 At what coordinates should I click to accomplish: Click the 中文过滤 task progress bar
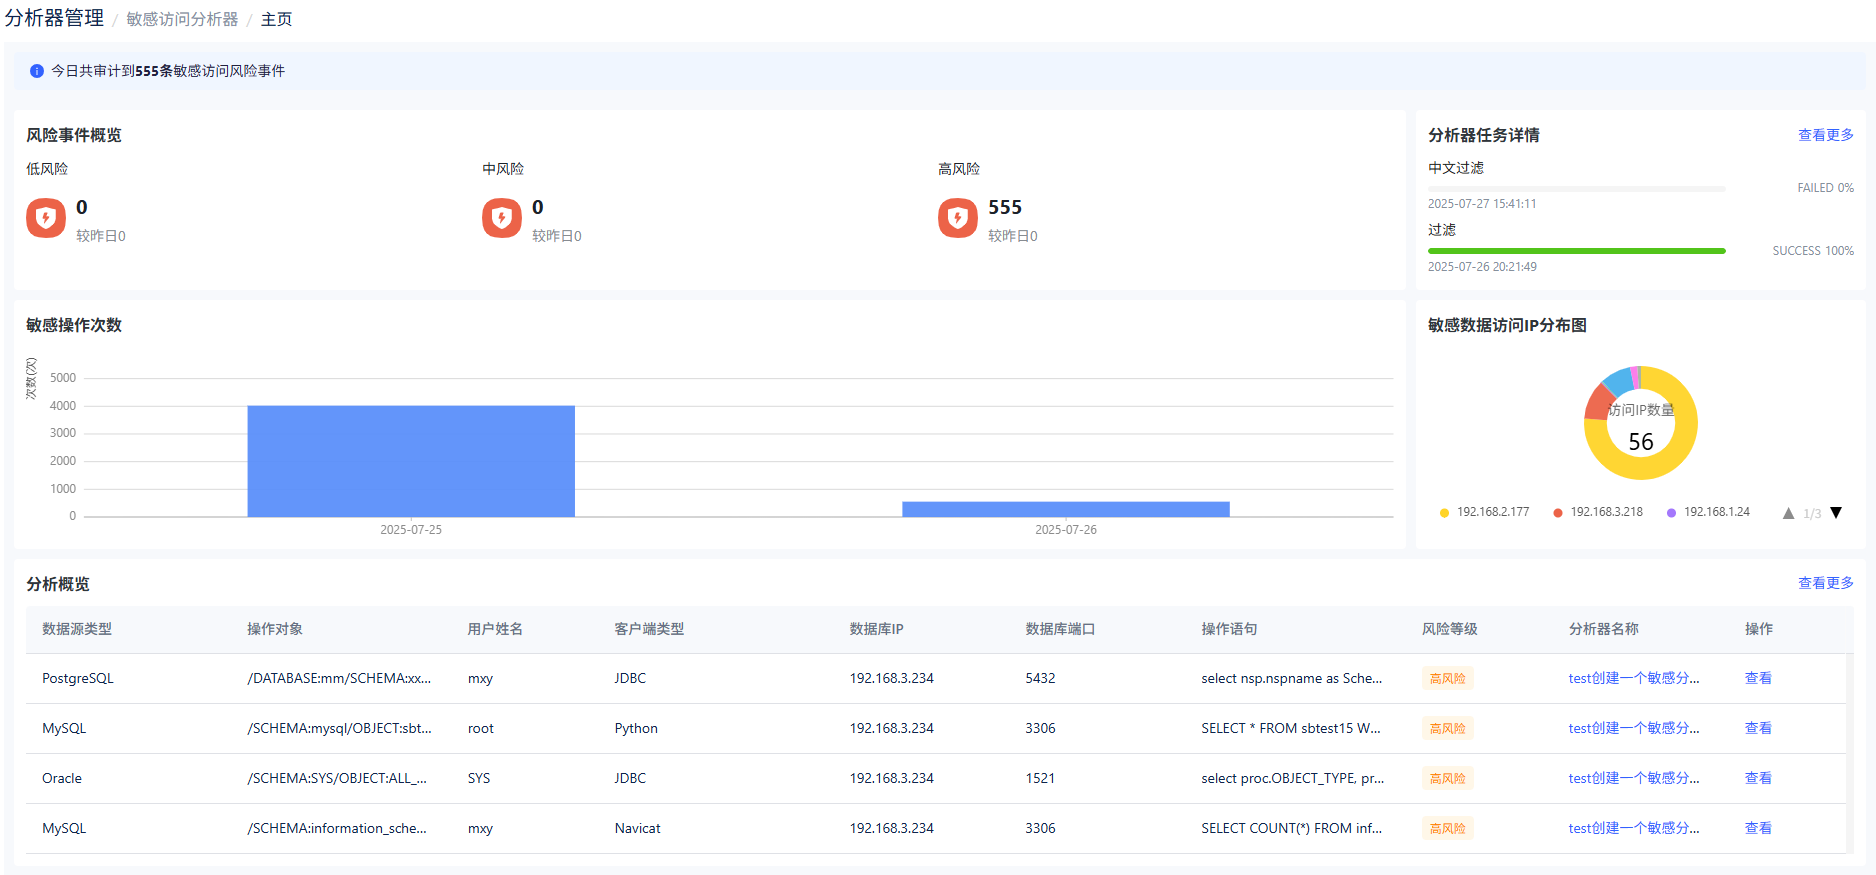tap(1577, 188)
